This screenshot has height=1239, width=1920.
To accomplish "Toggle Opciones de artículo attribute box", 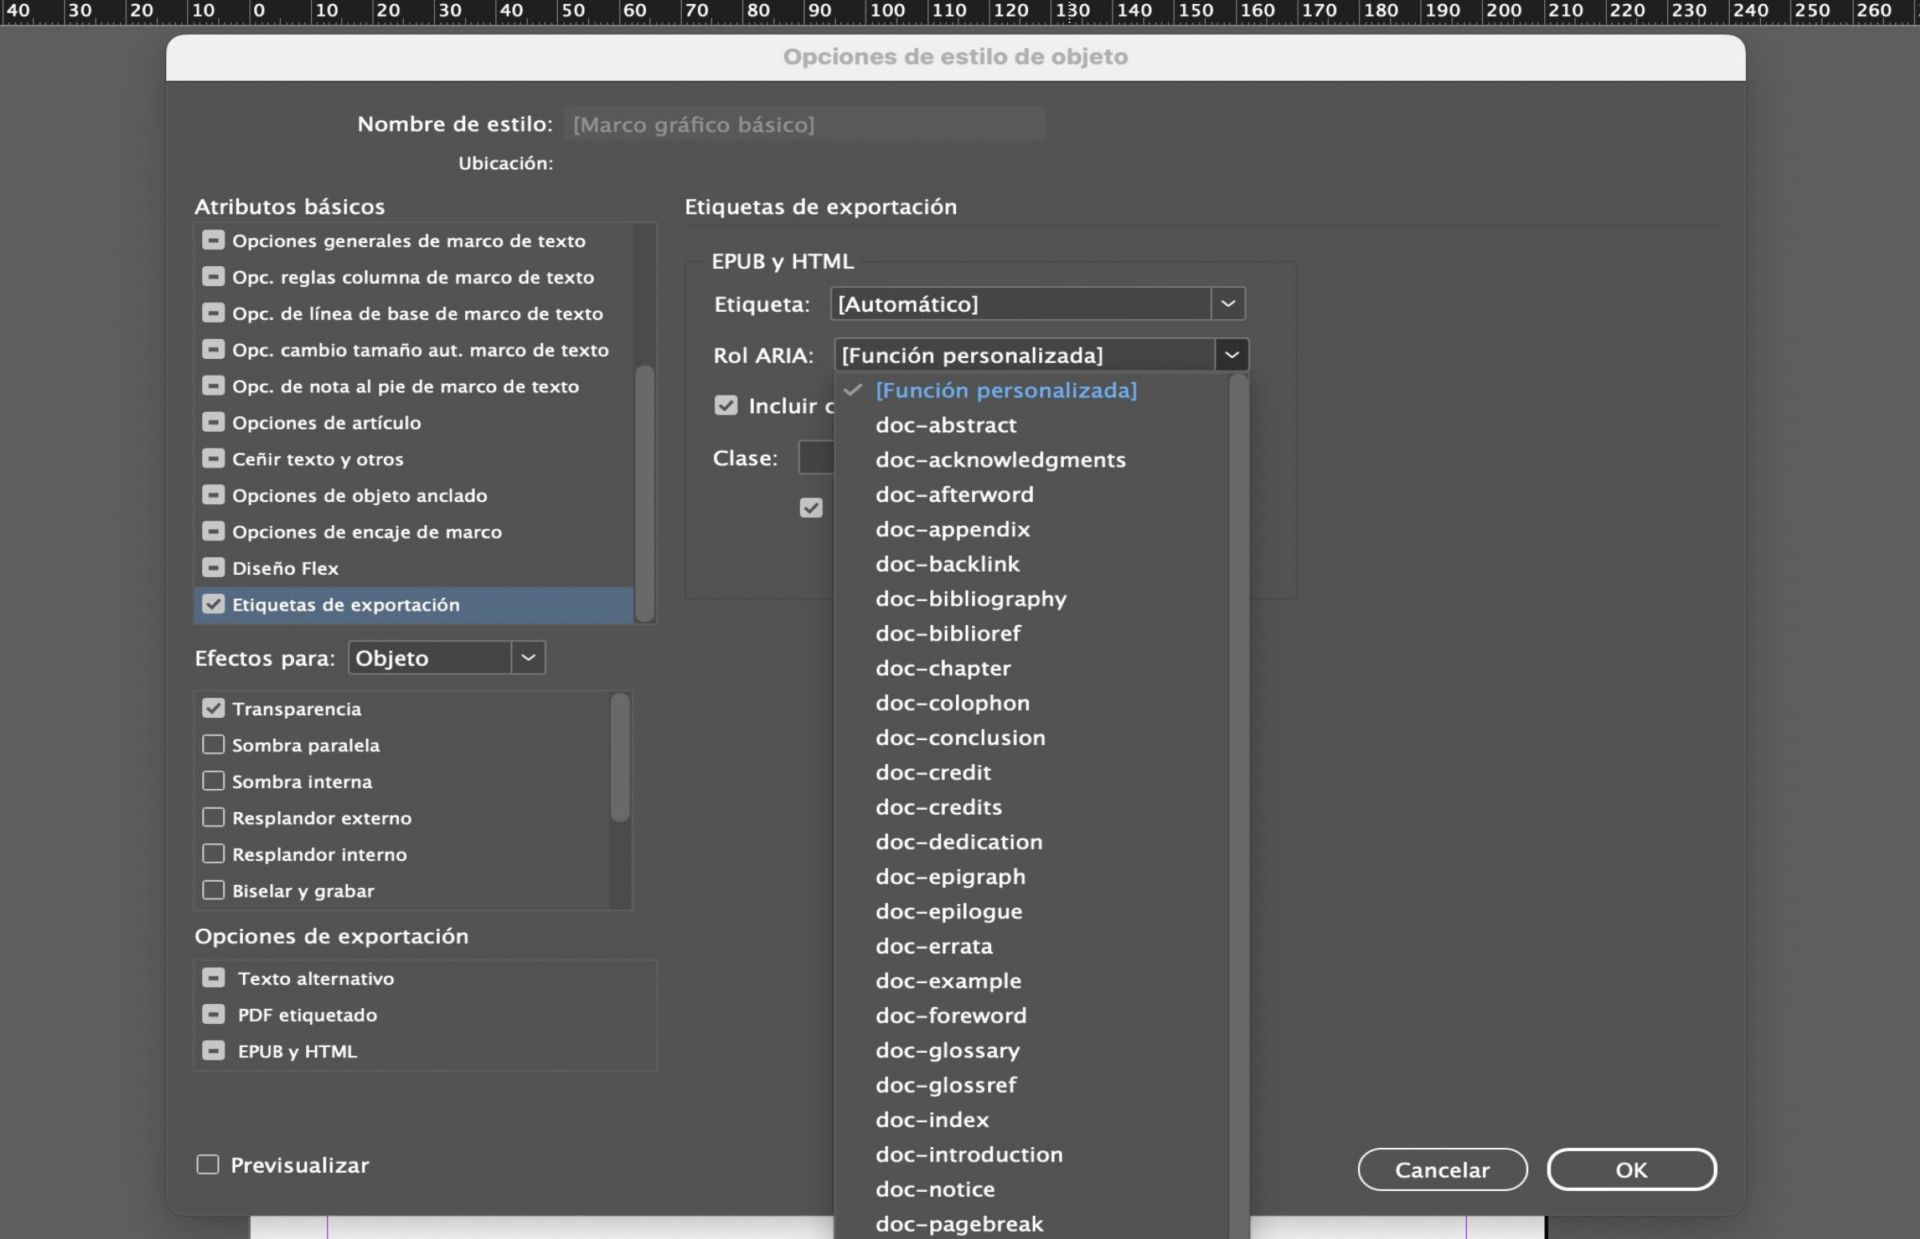I will [x=213, y=422].
